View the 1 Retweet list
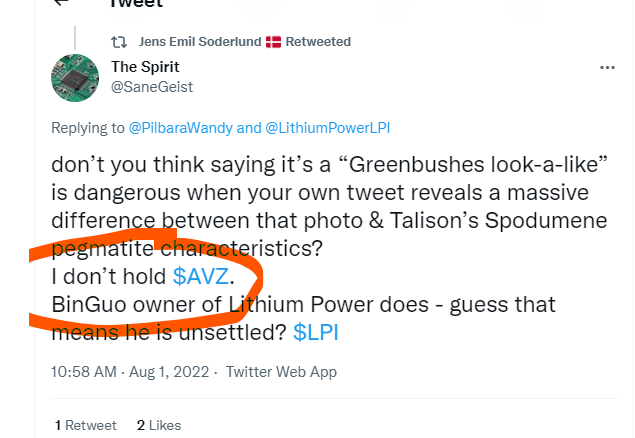 pos(86,425)
